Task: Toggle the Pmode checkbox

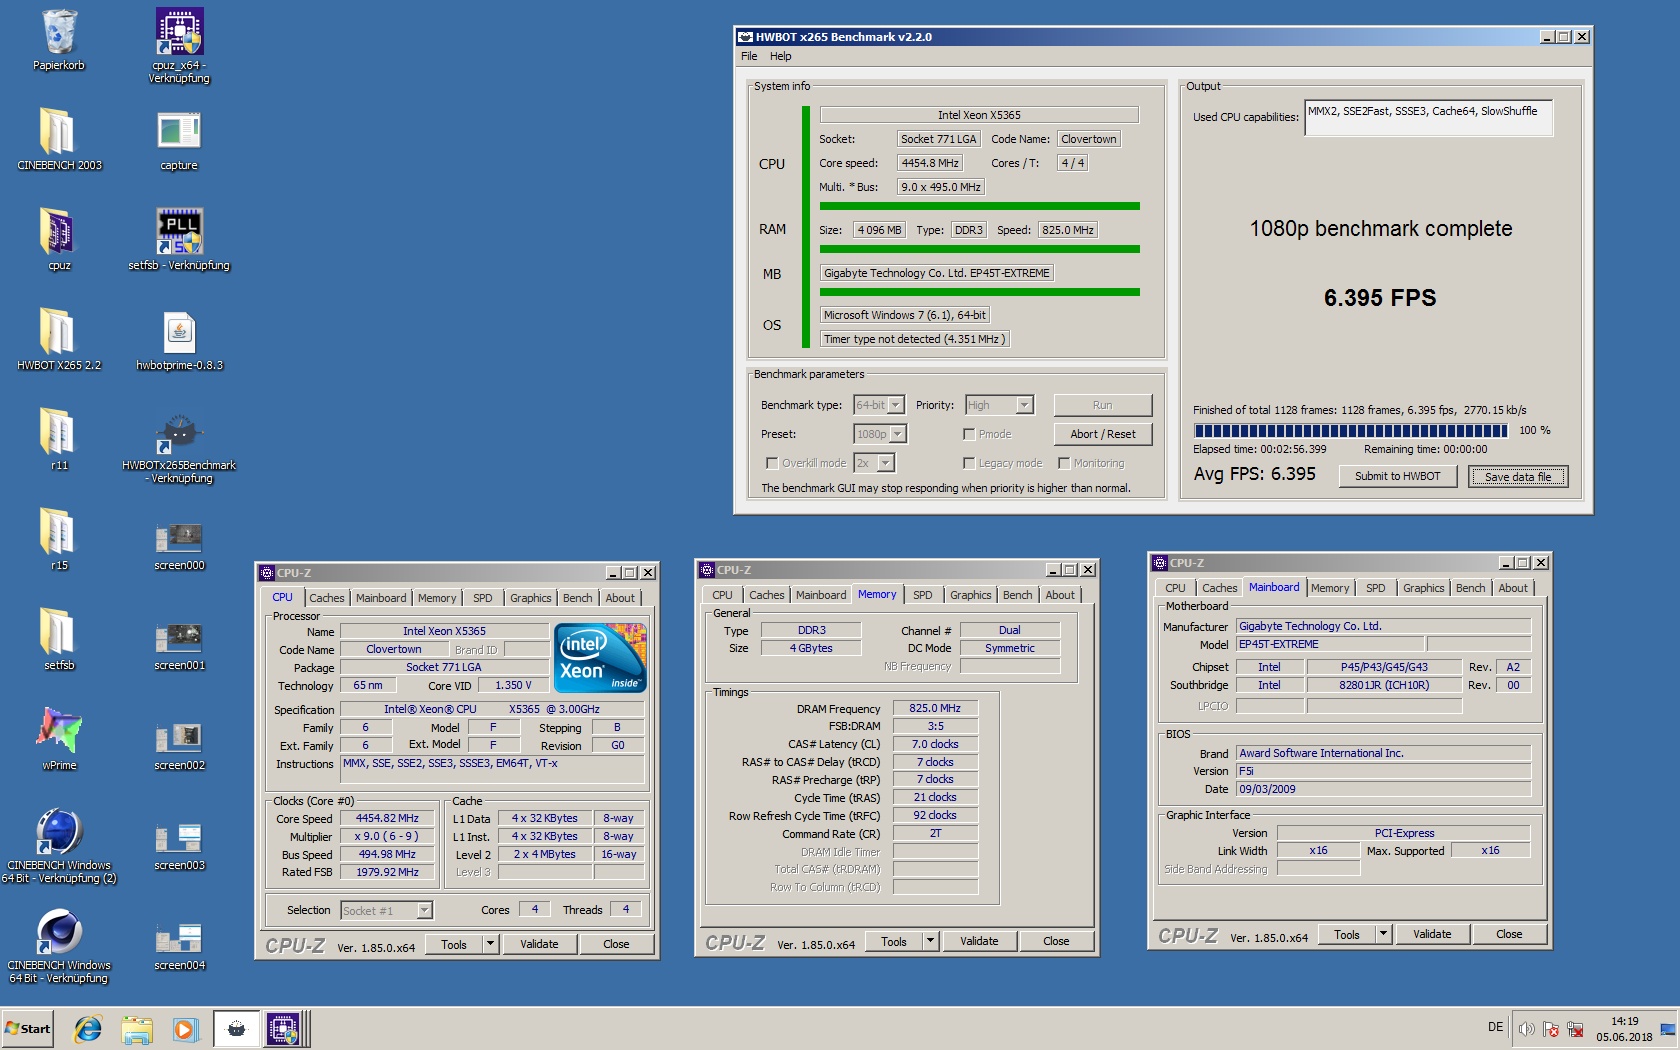Action: click(969, 434)
